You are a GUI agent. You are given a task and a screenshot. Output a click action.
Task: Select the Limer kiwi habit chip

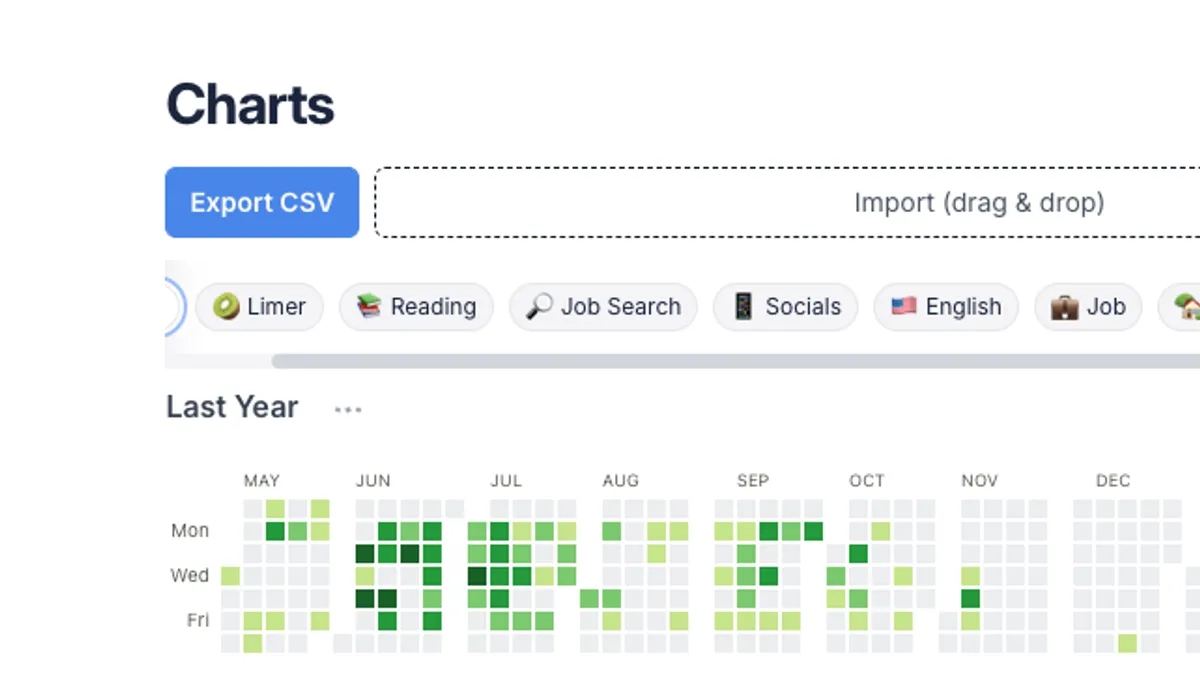[259, 307]
